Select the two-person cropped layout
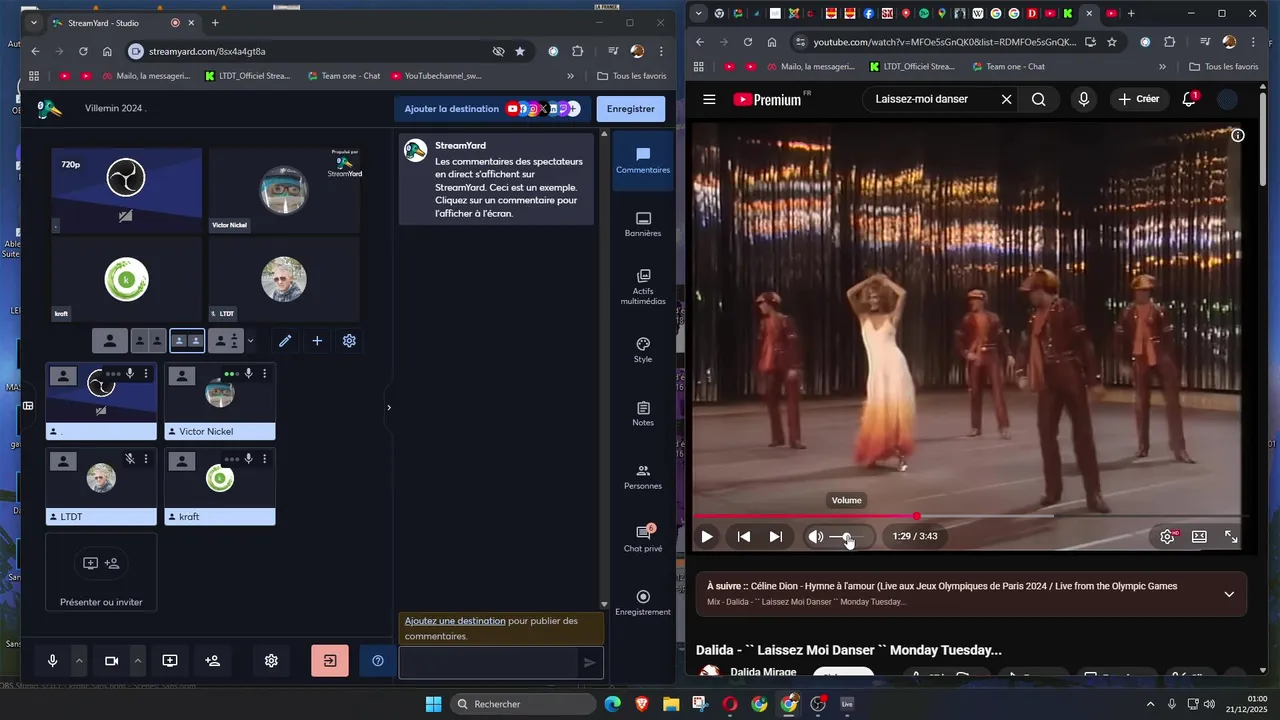The height and width of the screenshot is (720, 1280). 149,341
